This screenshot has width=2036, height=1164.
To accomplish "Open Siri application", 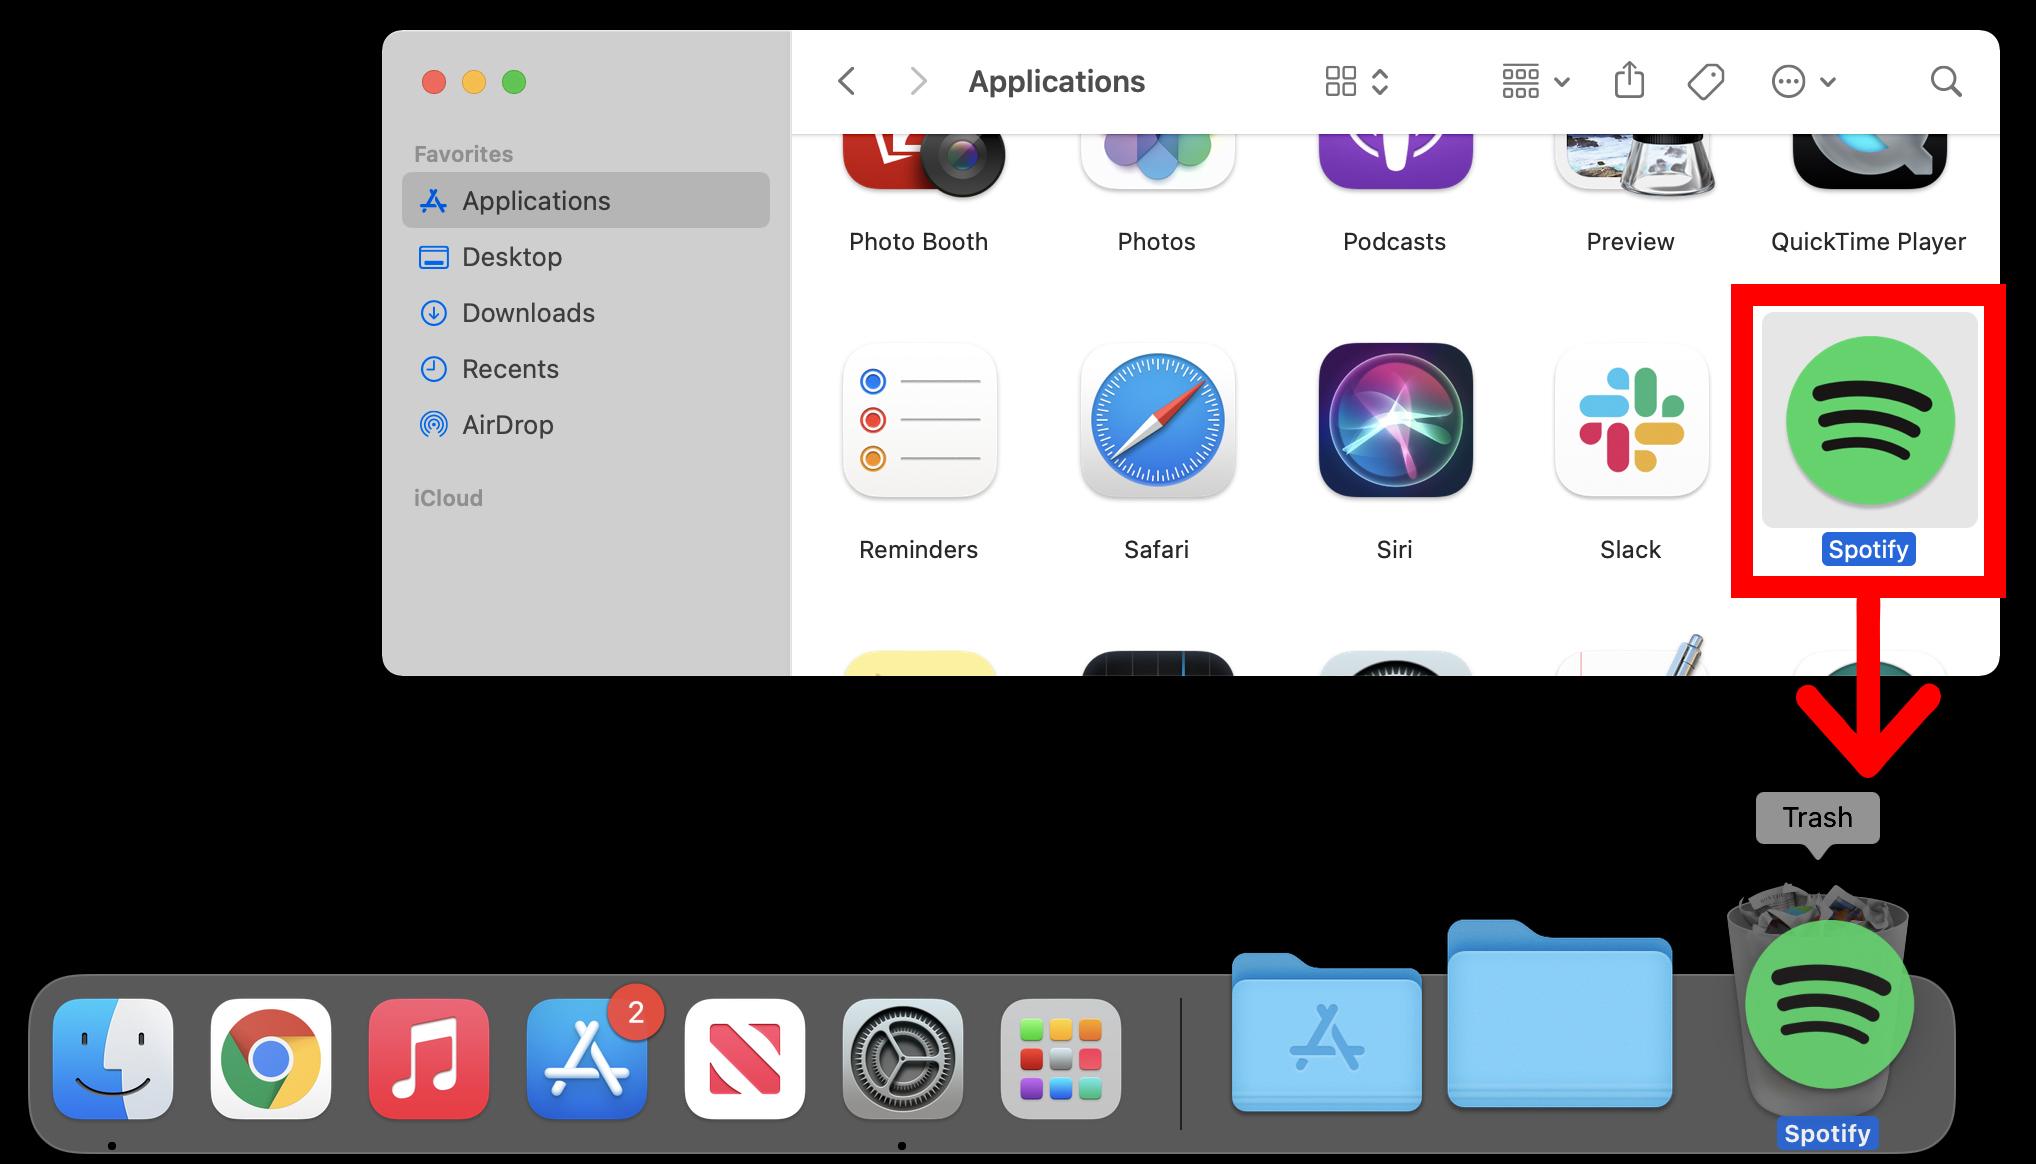I will click(1394, 421).
